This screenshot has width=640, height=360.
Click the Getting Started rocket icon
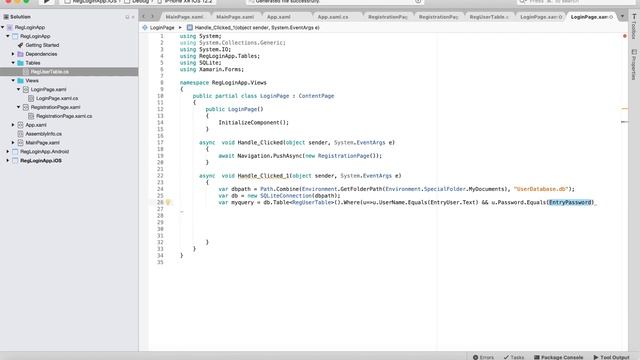coord(20,45)
